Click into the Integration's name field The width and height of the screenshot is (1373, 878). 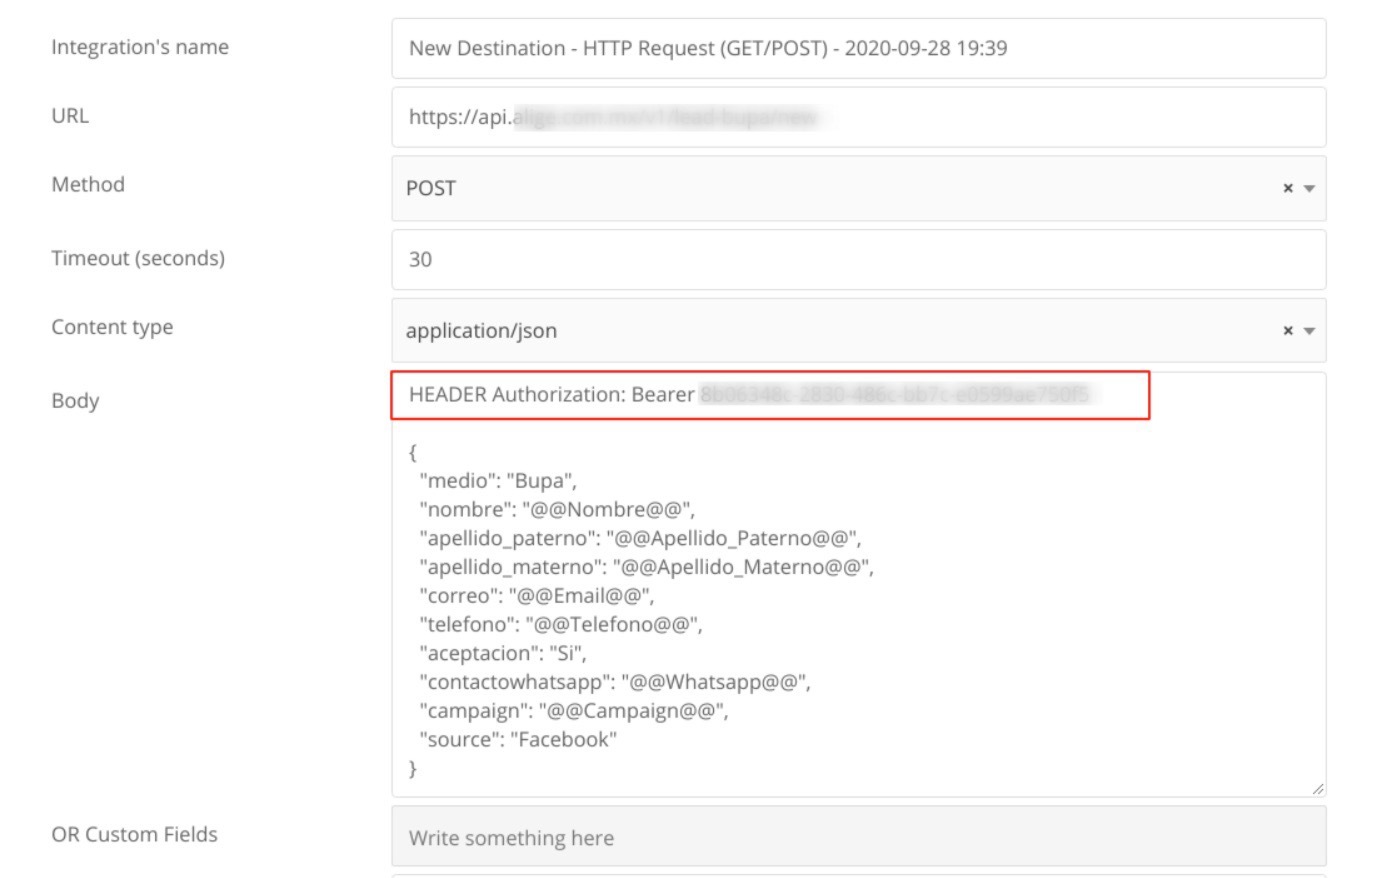[x=857, y=48]
